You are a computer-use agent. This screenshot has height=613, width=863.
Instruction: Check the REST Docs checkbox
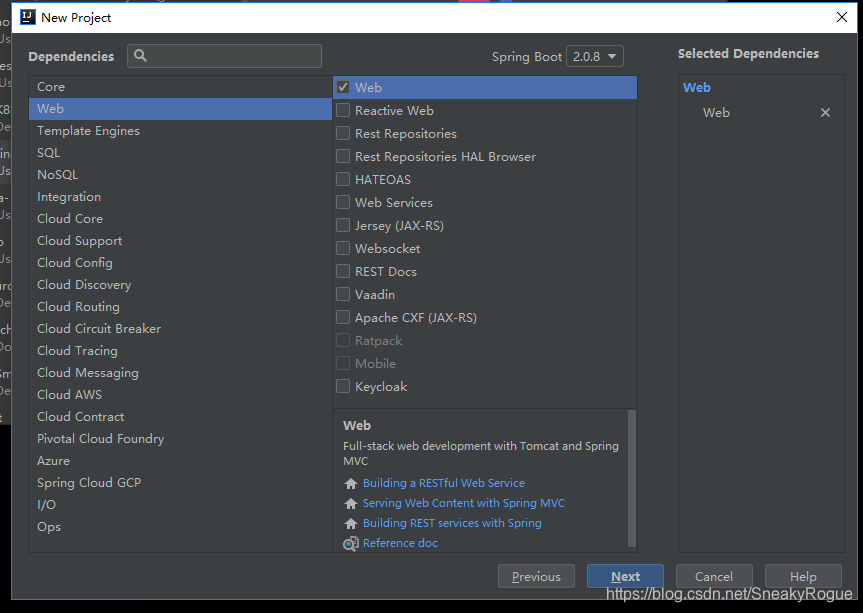point(343,271)
